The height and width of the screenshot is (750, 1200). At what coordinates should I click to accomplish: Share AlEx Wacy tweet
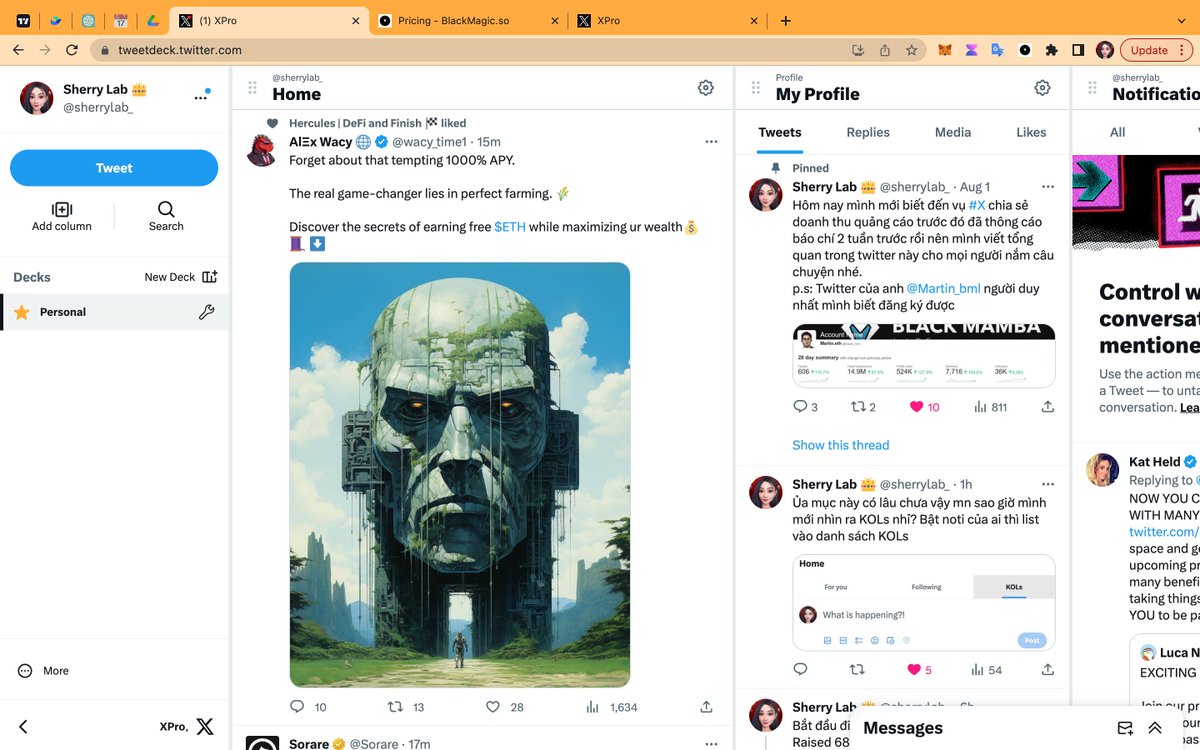tap(706, 706)
